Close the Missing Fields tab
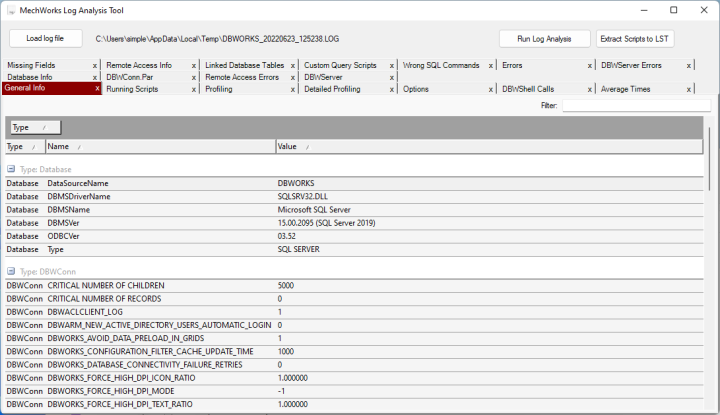 click(x=95, y=66)
